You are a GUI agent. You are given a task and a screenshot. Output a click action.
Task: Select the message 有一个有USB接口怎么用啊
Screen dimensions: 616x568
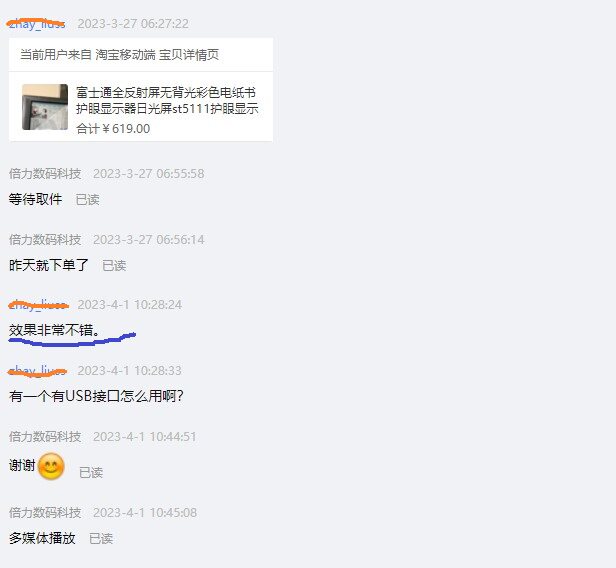tap(96, 396)
